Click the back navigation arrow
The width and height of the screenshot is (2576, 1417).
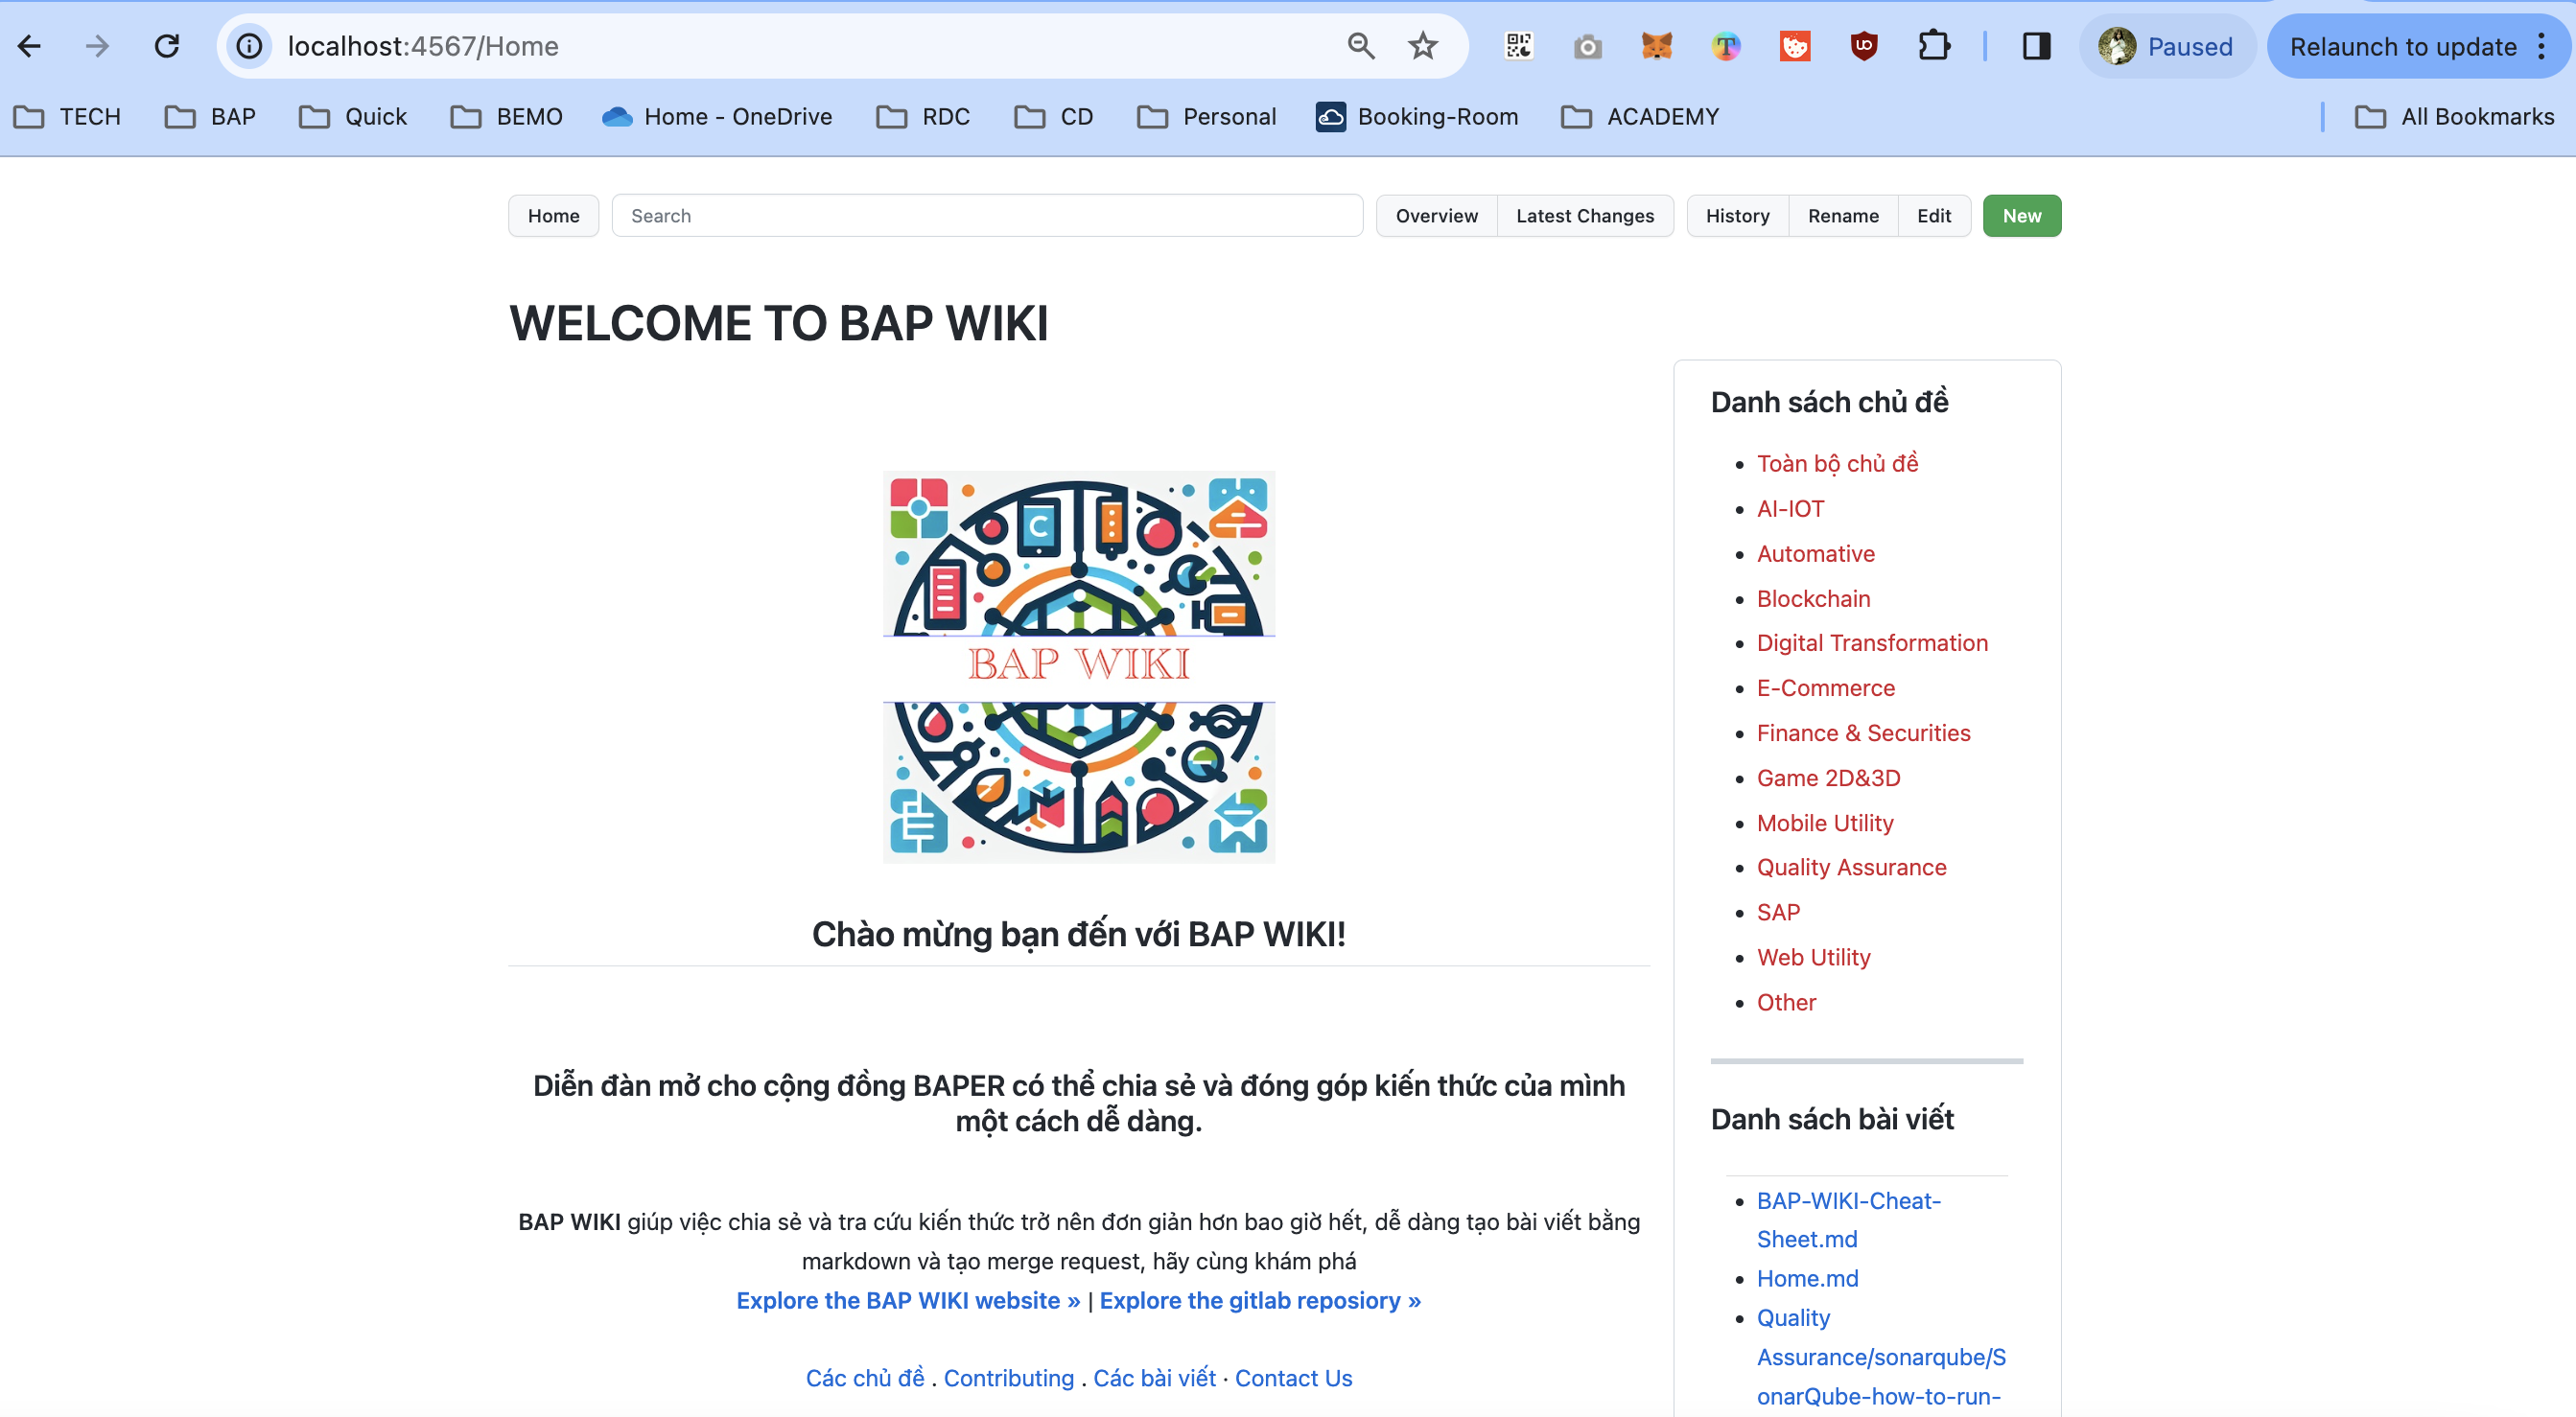[30, 46]
